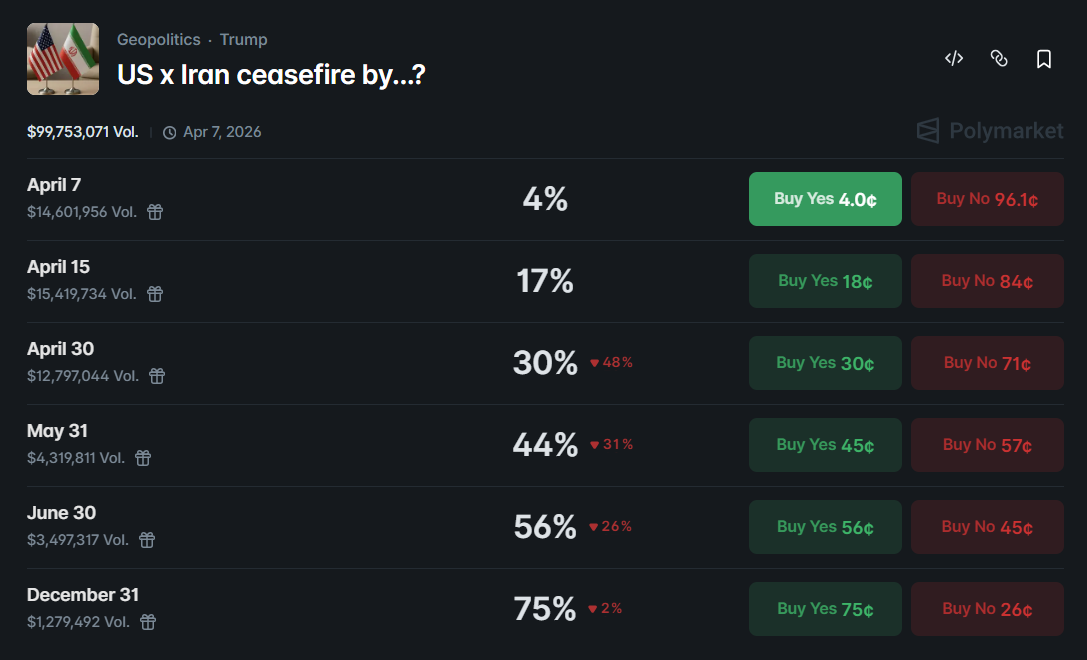Click the clock icon next to the date
The width and height of the screenshot is (1087, 660).
pos(170,131)
